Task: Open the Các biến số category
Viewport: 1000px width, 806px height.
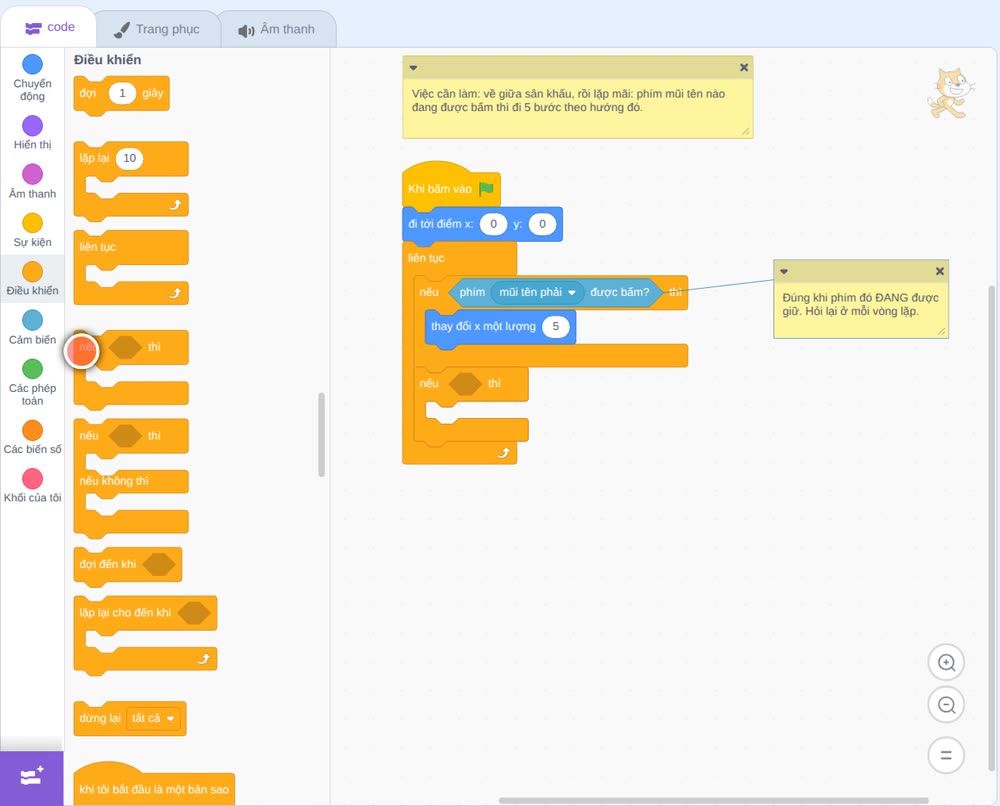Action: click(x=32, y=437)
